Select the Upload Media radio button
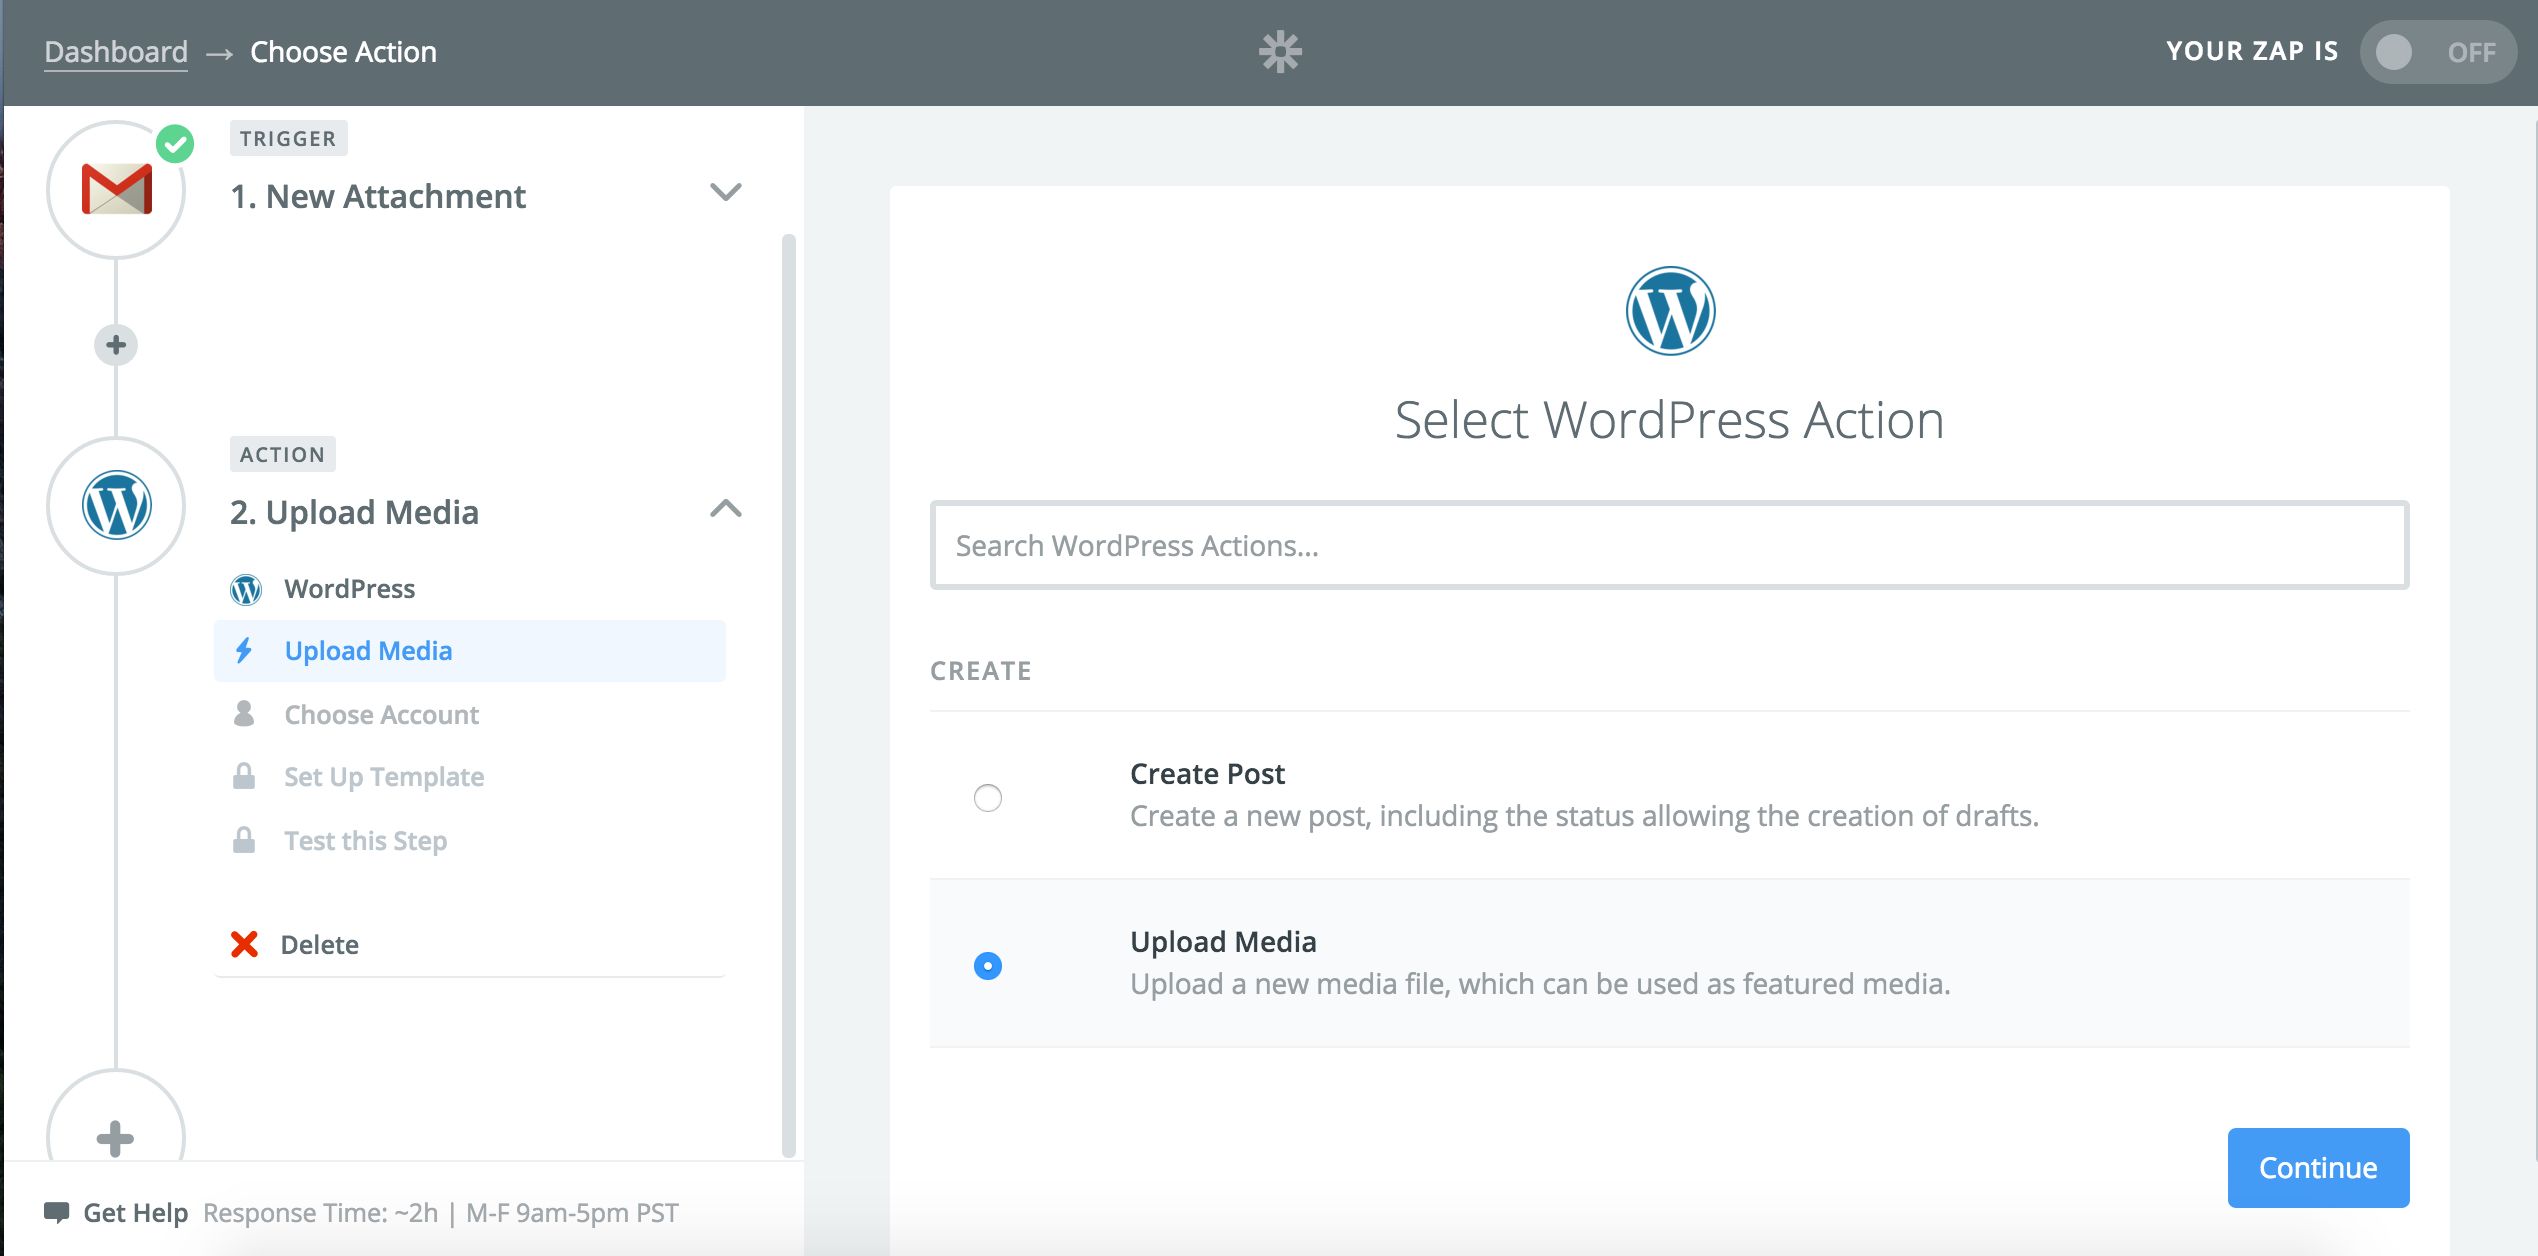 coord(988,966)
